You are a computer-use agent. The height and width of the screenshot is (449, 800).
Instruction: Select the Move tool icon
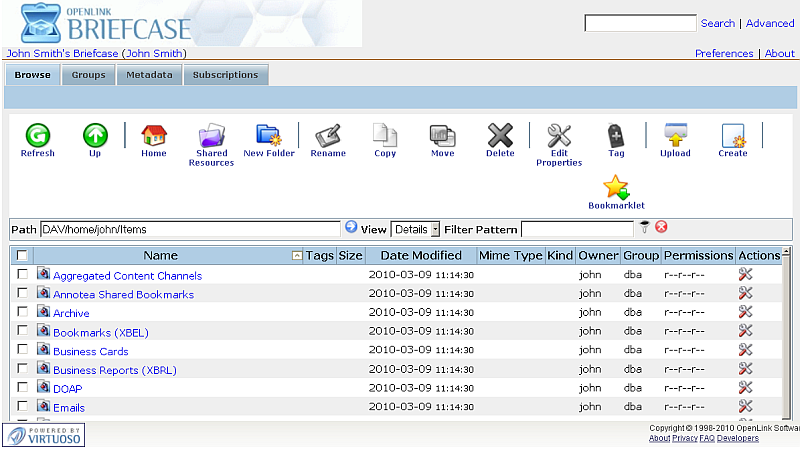pos(442,136)
